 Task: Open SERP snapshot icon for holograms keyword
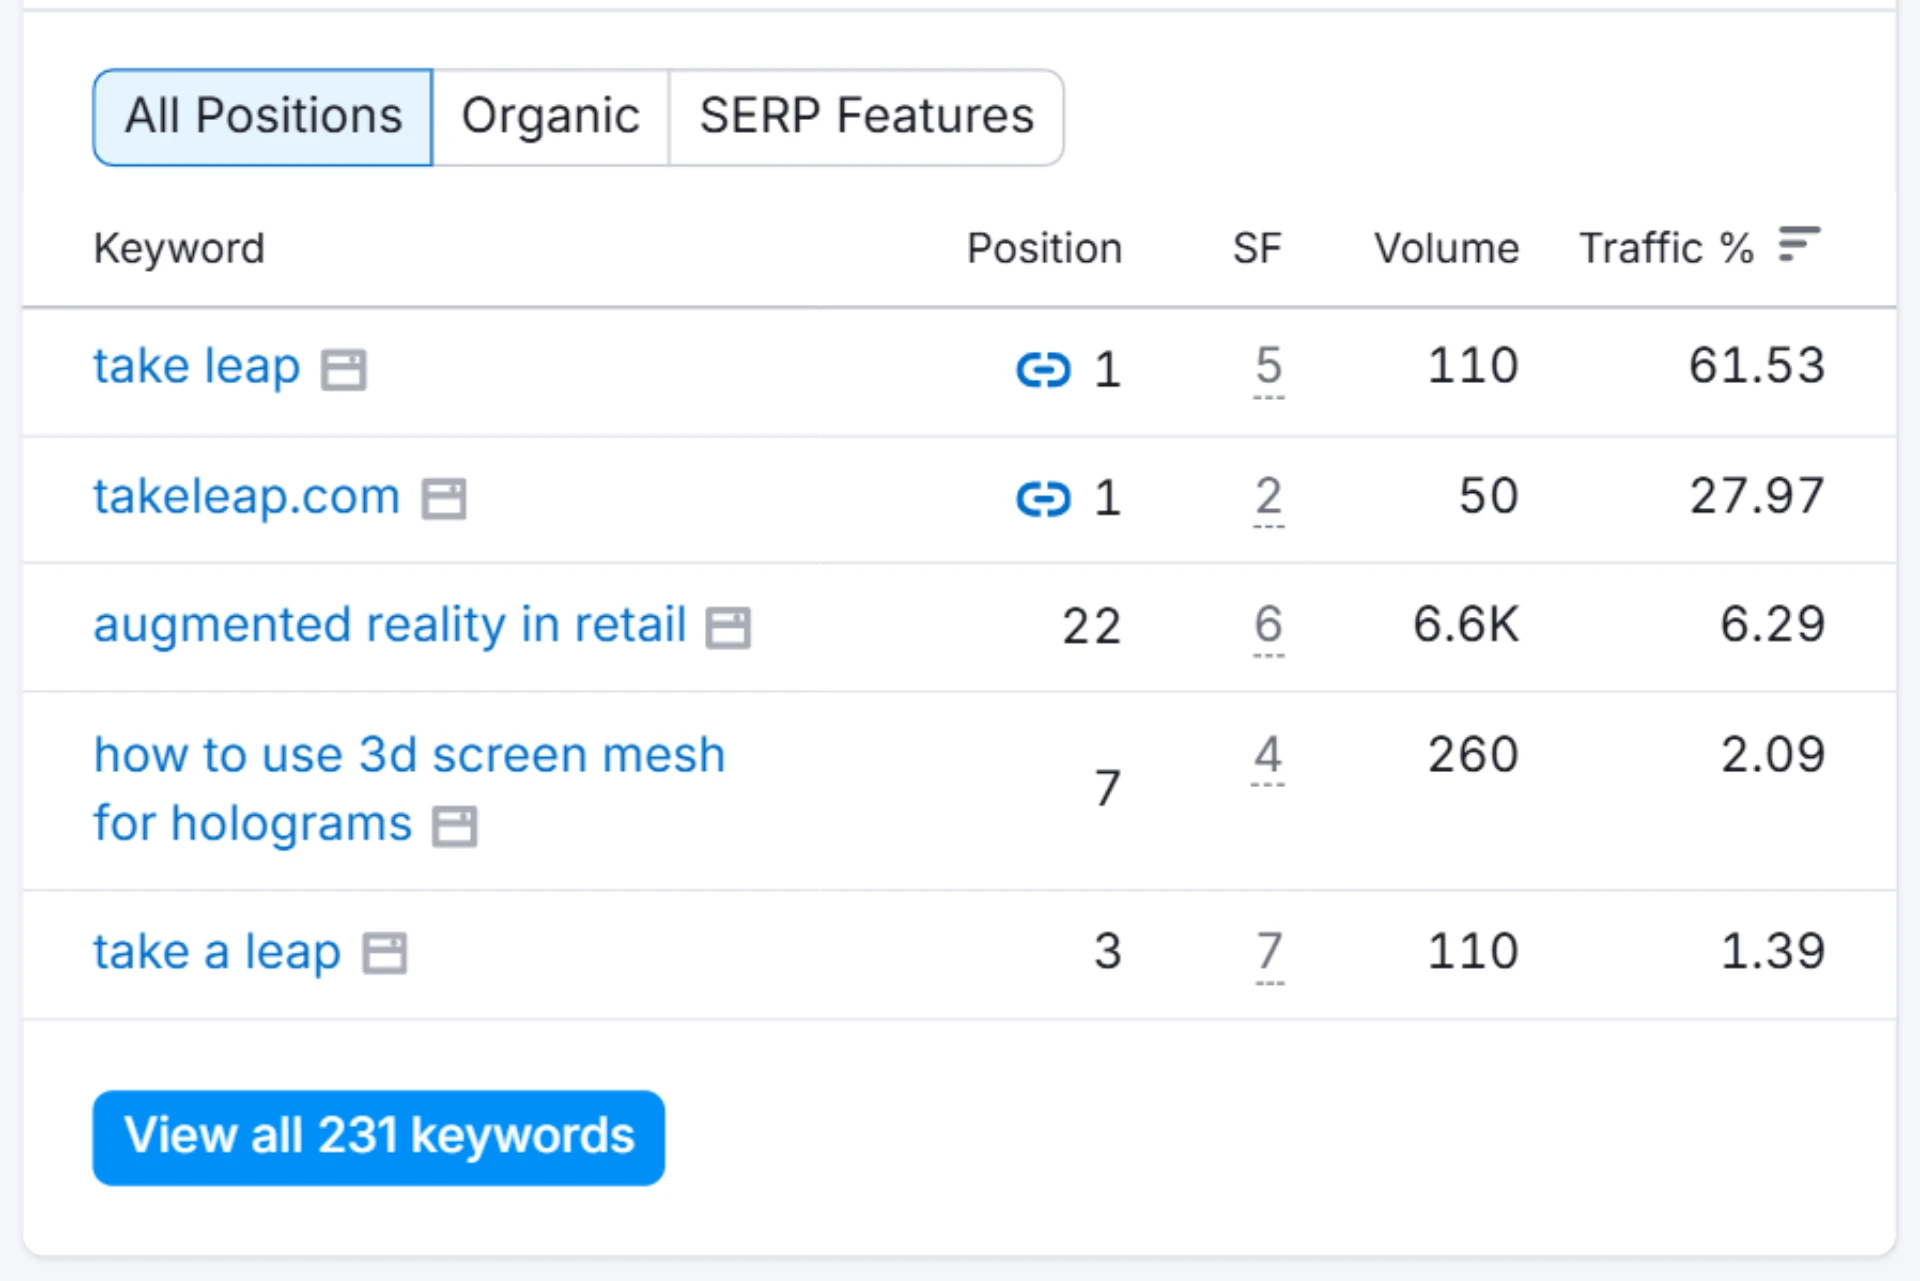[x=454, y=827]
